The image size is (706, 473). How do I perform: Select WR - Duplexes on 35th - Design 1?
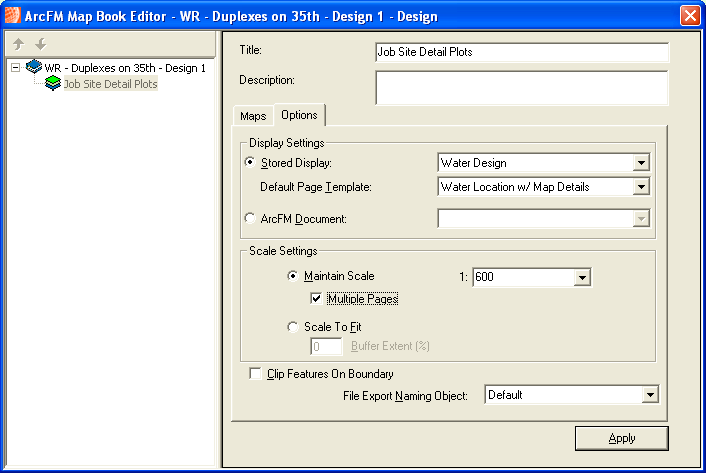coord(125,68)
